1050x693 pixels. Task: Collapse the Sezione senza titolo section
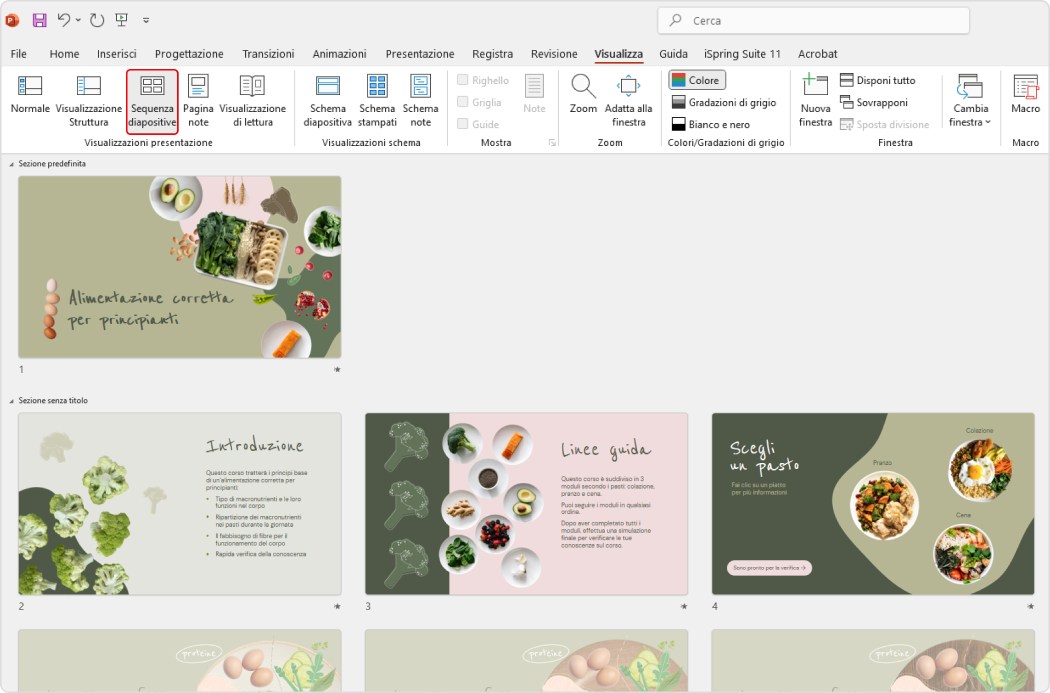(x=9, y=400)
